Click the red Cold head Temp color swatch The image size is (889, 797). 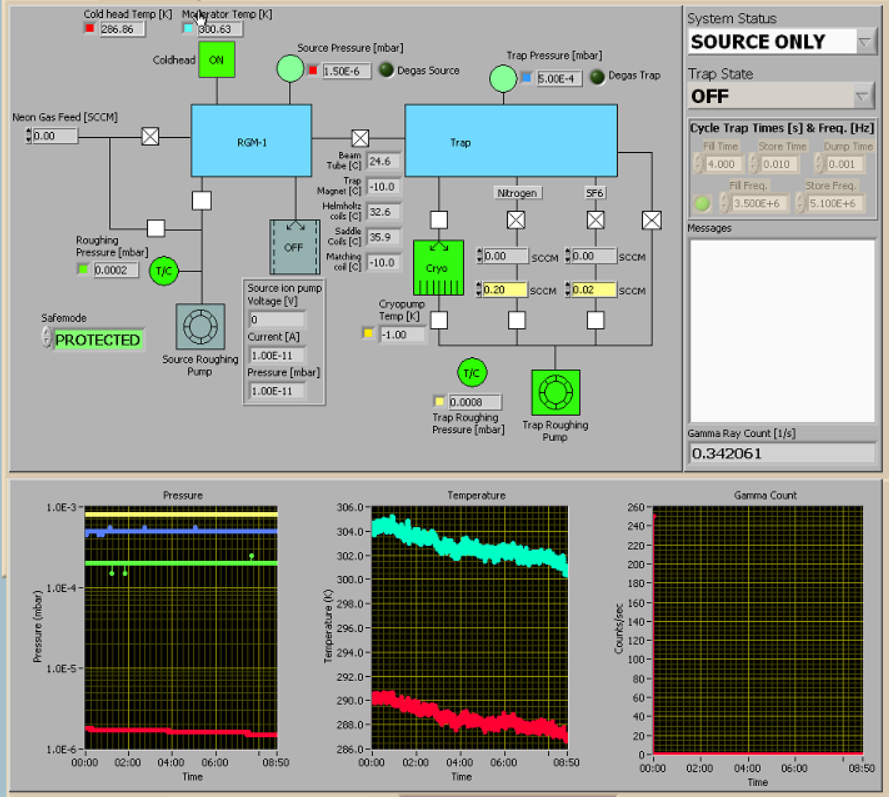(88, 29)
